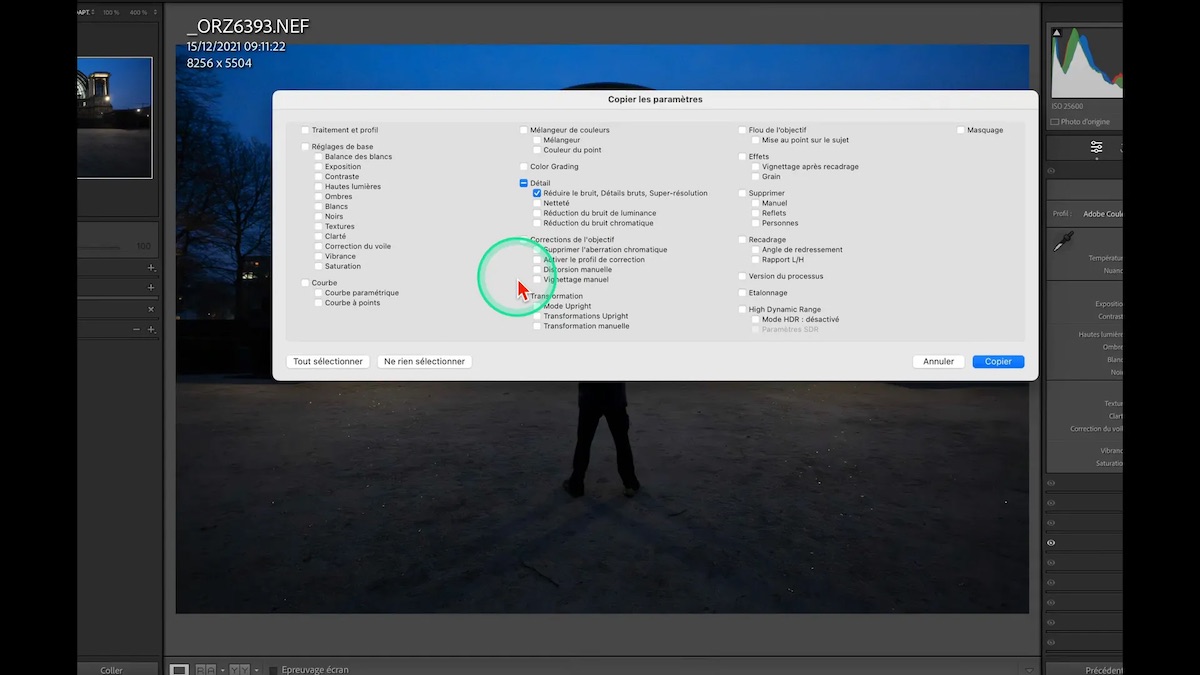Check the Mélangeur de couleurs group
The height and width of the screenshot is (675, 1200).
(x=523, y=130)
